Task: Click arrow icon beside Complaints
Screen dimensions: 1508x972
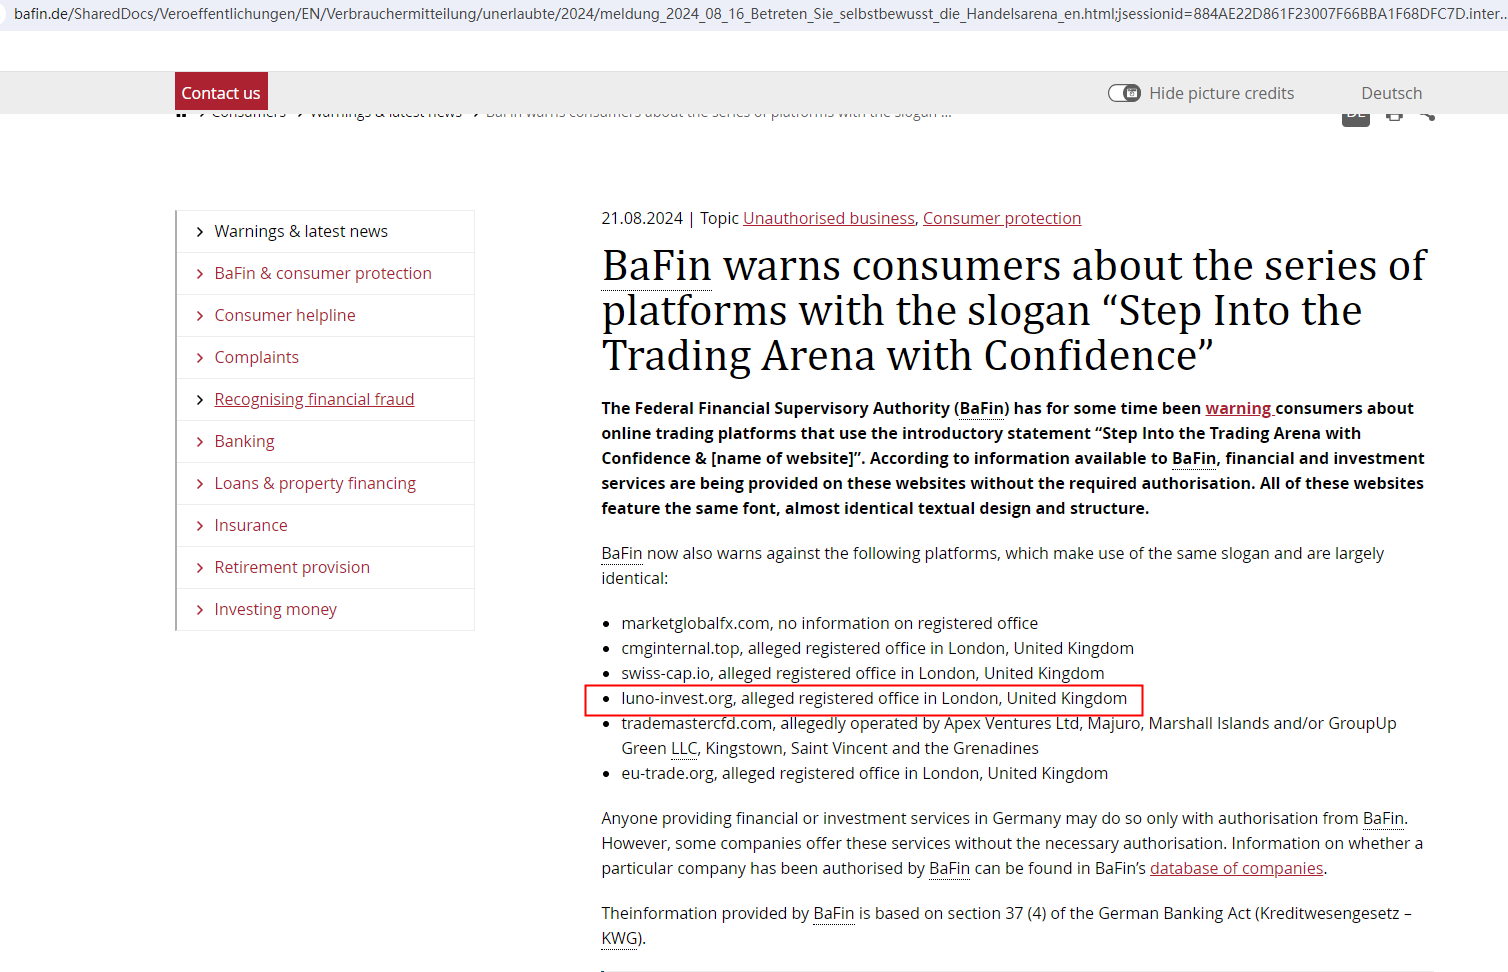Action: 200,358
